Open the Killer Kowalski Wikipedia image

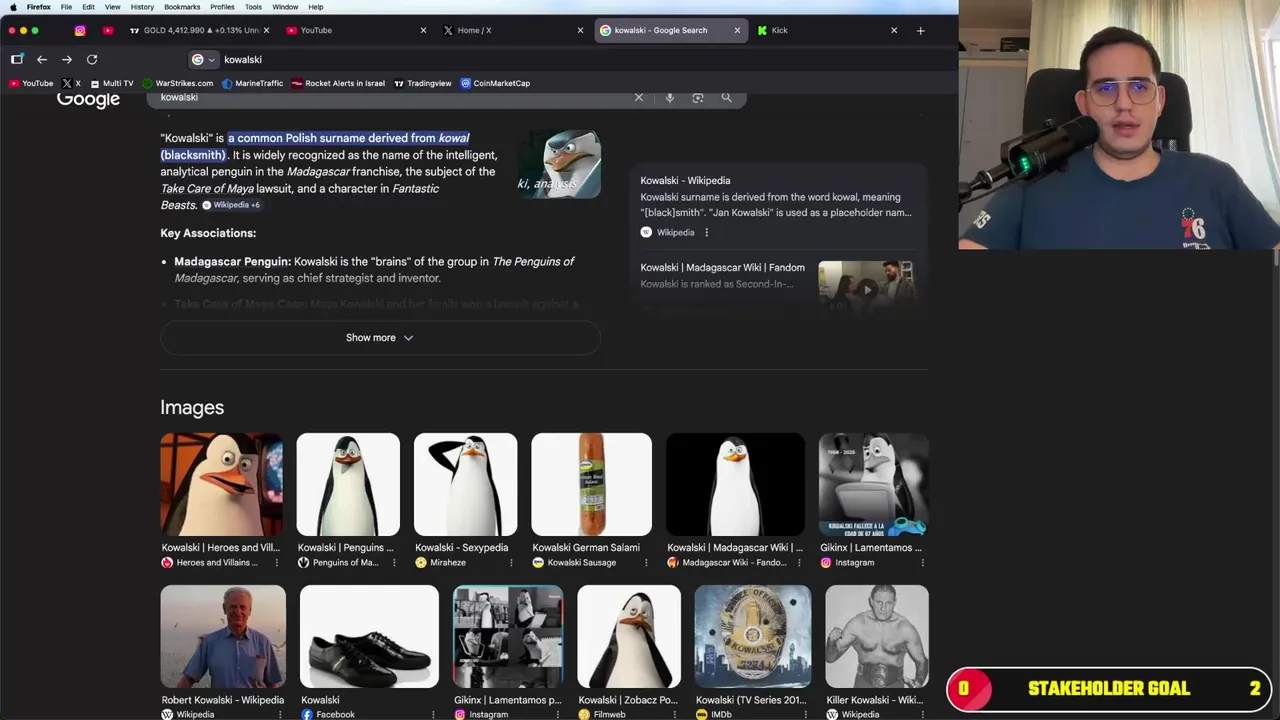click(x=877, y=637)
